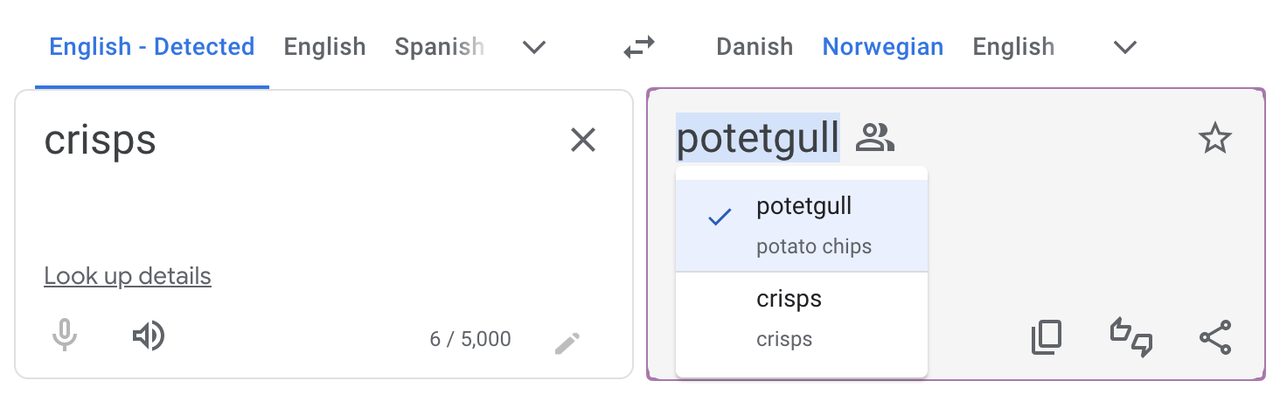The width and height of the screenshot is (1280, 393).
Task: Click the community-verified people icon
Action: pos(875,138)
